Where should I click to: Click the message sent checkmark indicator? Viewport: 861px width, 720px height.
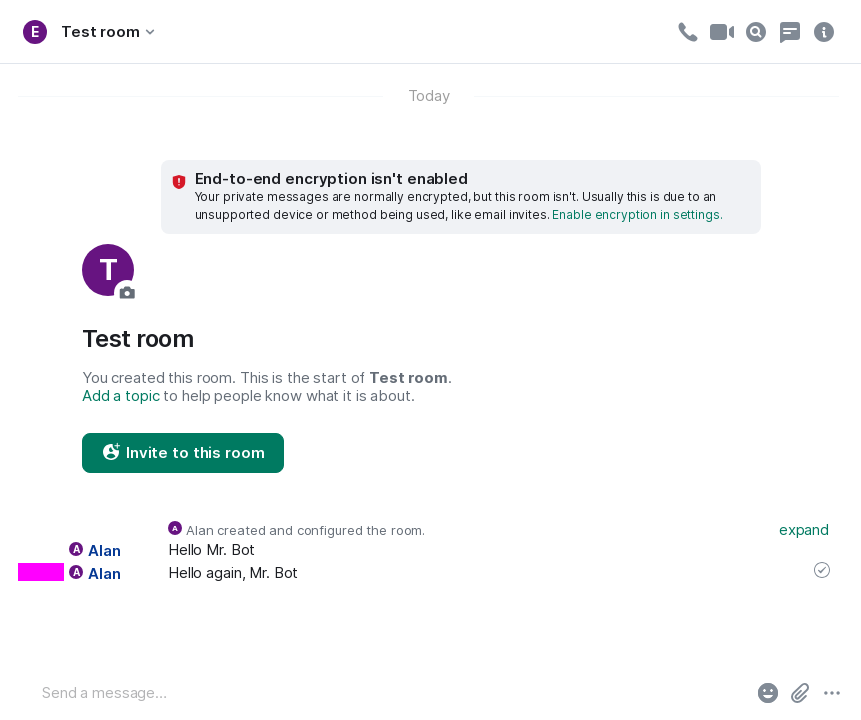click(822, 570)
